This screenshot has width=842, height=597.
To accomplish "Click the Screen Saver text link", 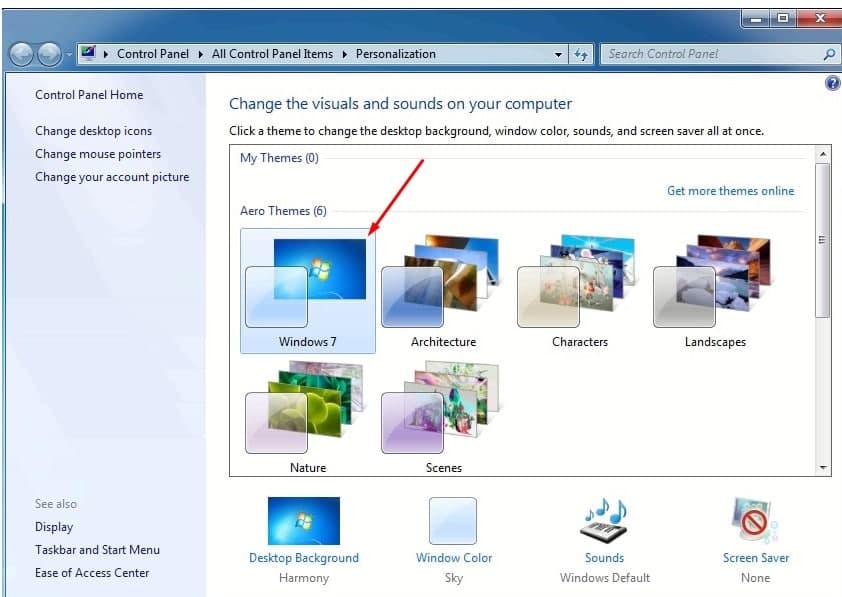I will [x=756, y=558].
